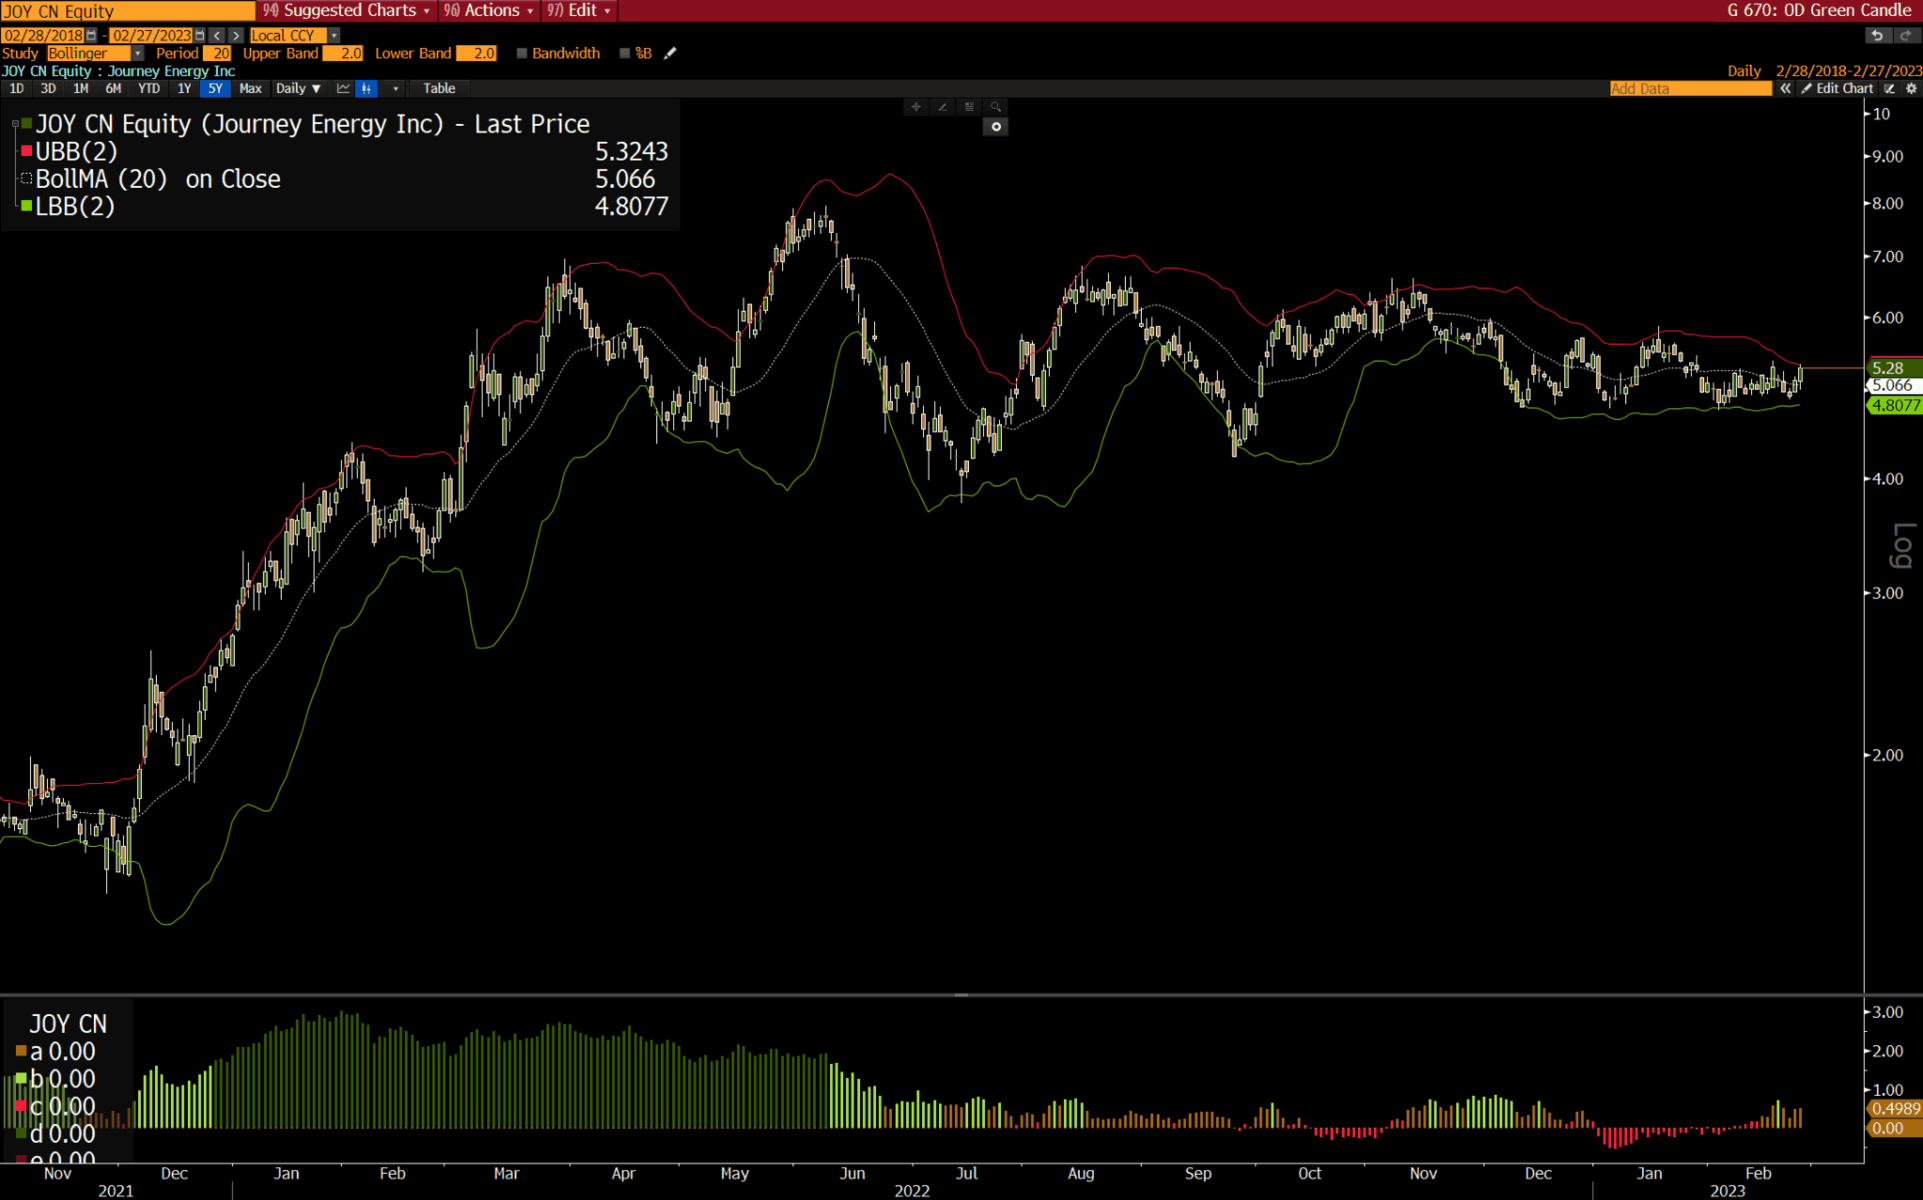The image size is (1923, 1200).
Task: Click the undo arrow icon
Action: pos(1877,35)
